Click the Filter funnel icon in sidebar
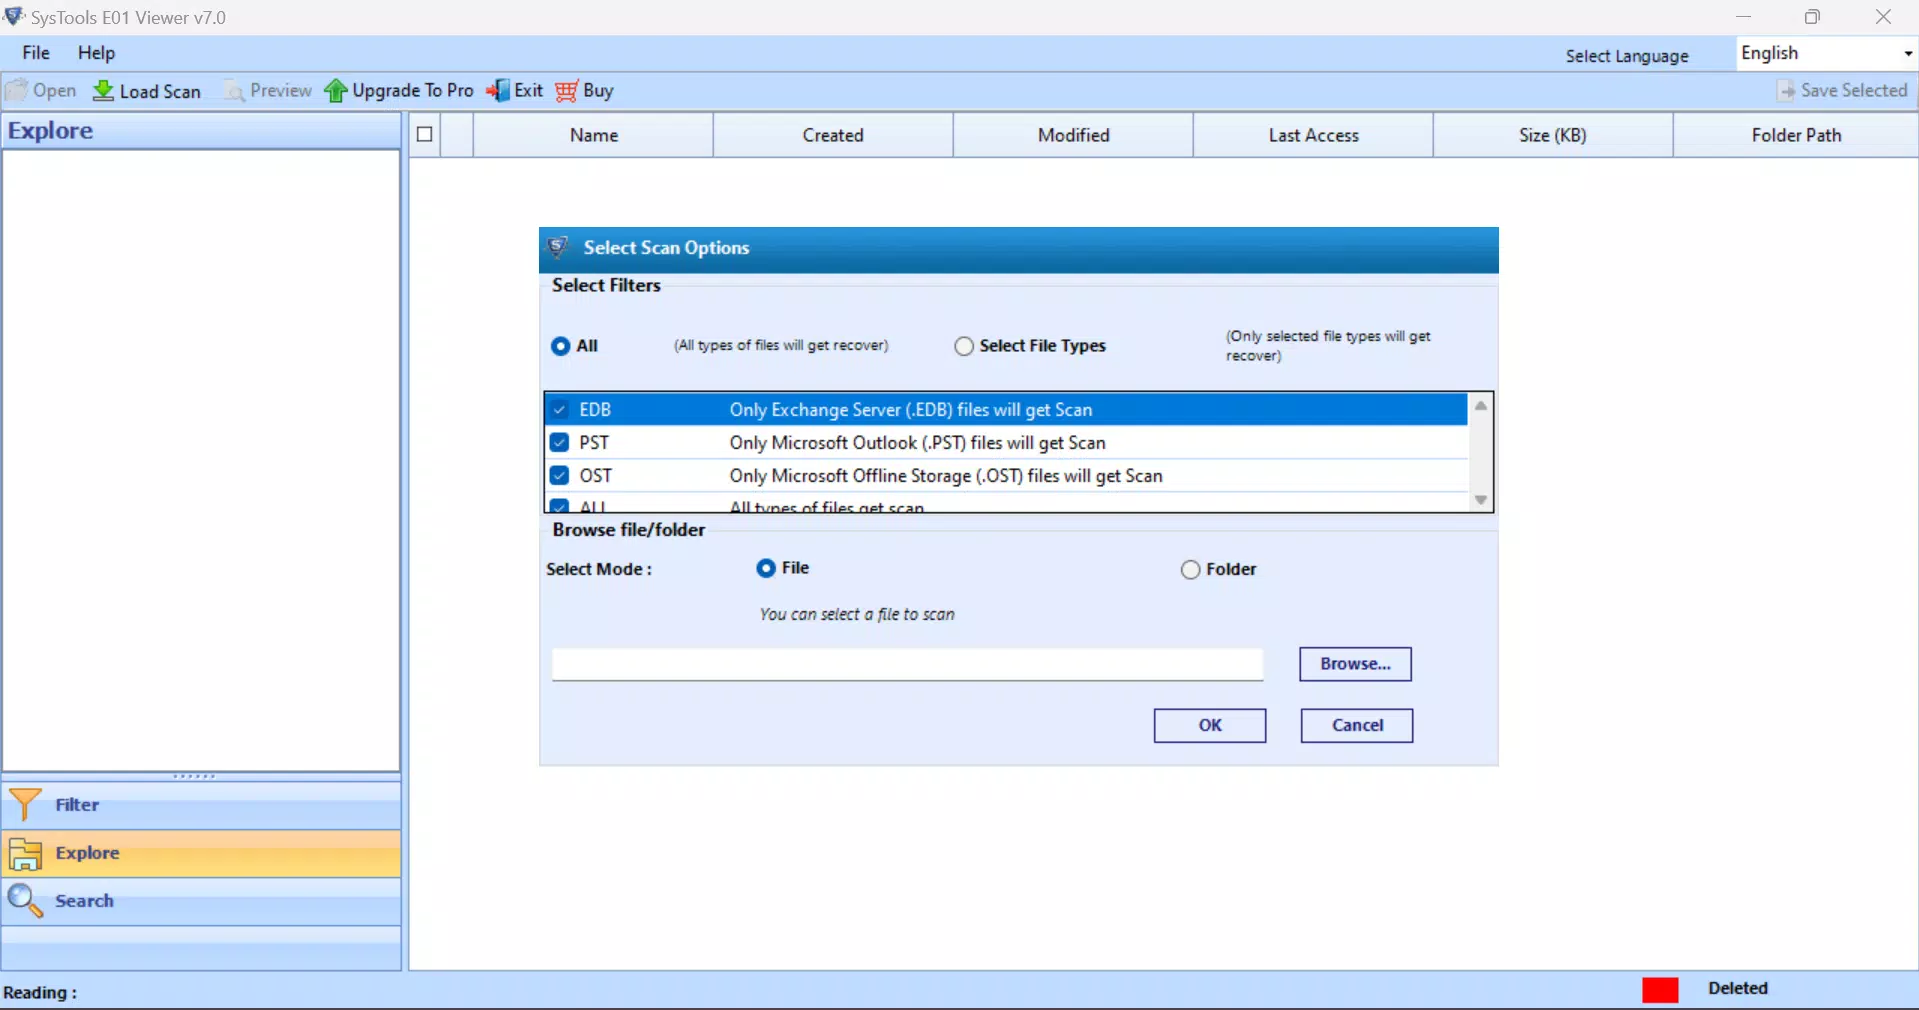1919x1010 pixels. pos(25,804)
